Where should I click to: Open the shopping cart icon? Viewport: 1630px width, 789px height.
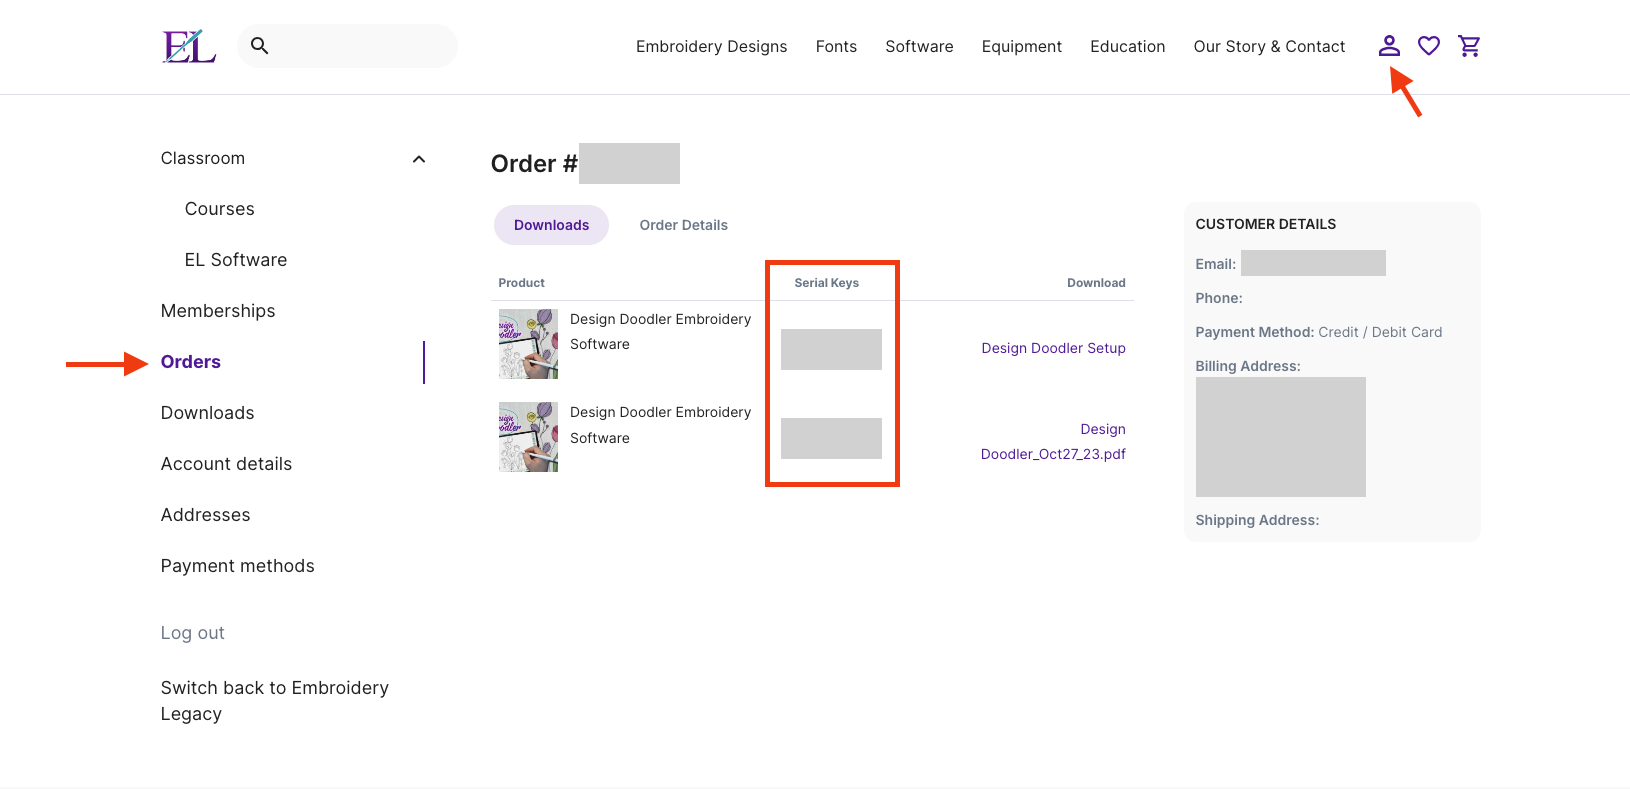tap(1469, 46)
